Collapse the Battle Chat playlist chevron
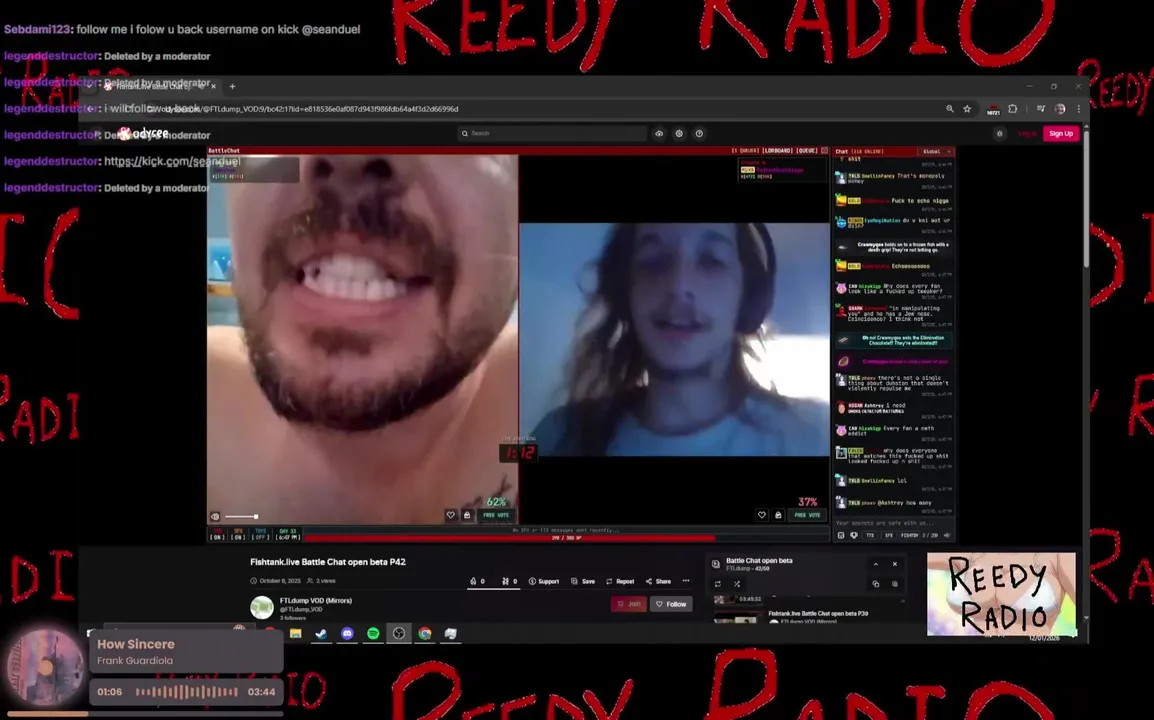 876,564
